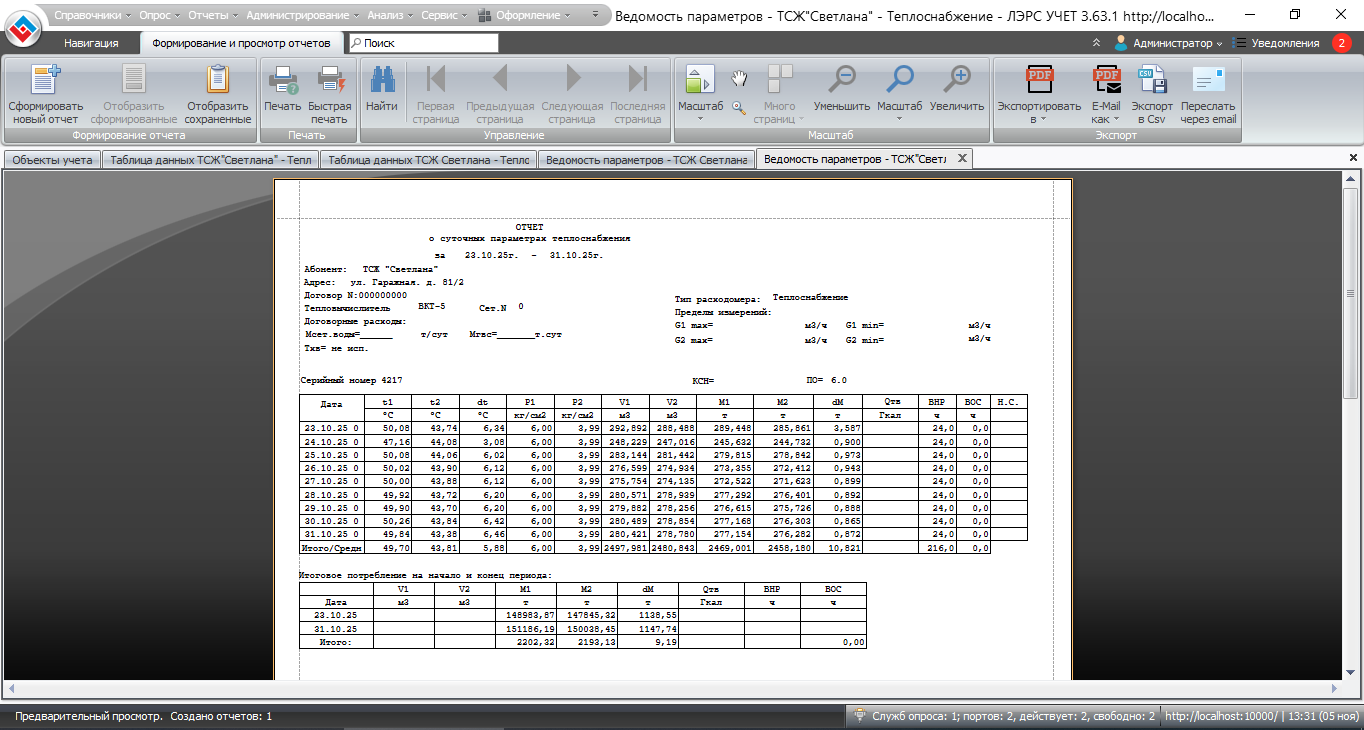Click 'Переслать через email' icon
1364x730 pixels.
click(1208, 80)
